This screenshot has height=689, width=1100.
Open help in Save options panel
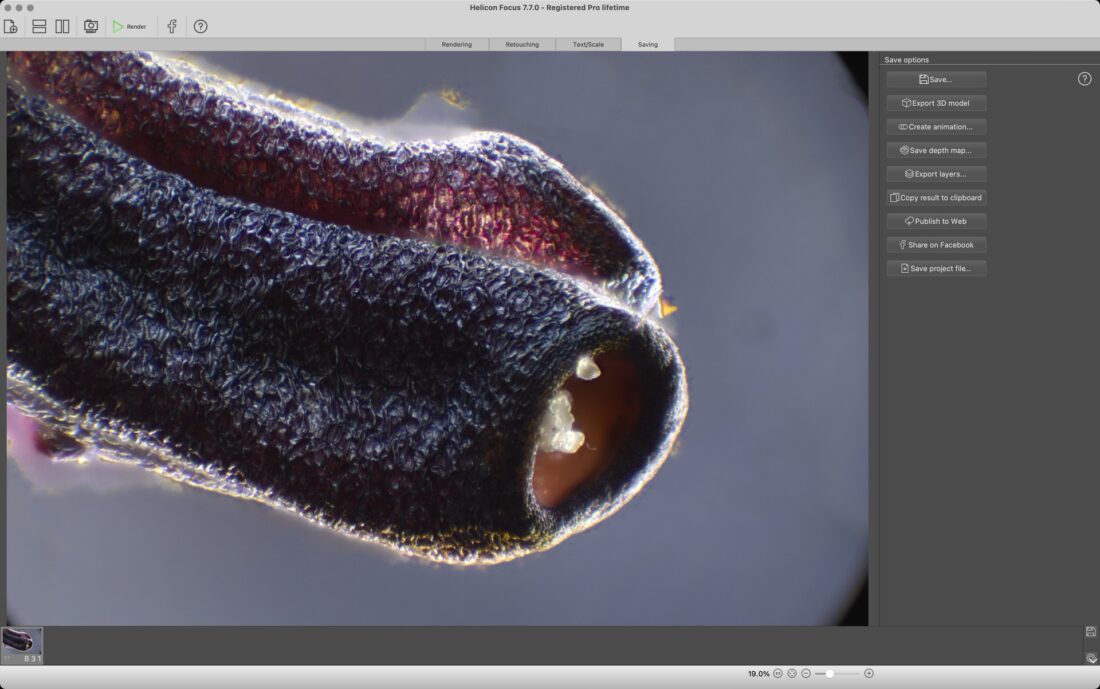pyautogui.click(x=1084, y=79)
